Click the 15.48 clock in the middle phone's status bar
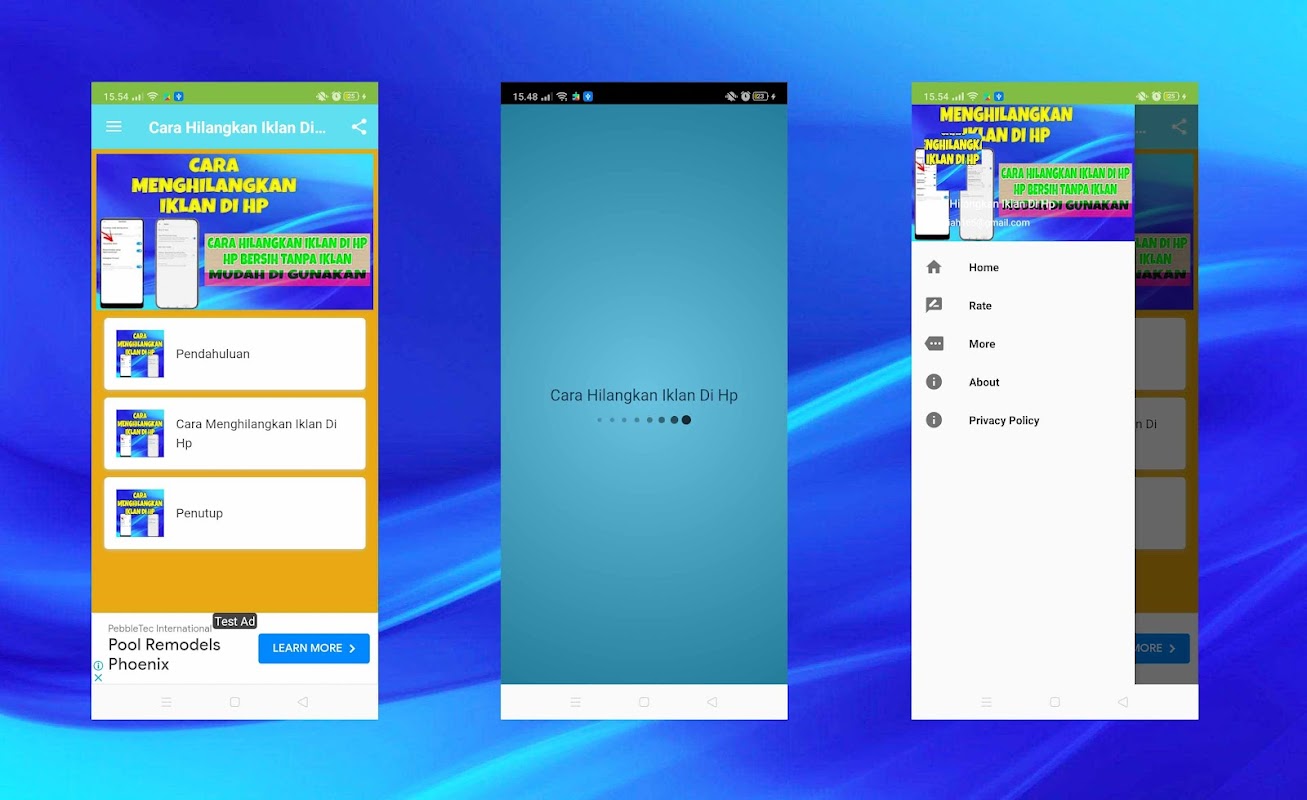Image resolution: width=1307 pixels, height=800 pixels. point(526,97)
